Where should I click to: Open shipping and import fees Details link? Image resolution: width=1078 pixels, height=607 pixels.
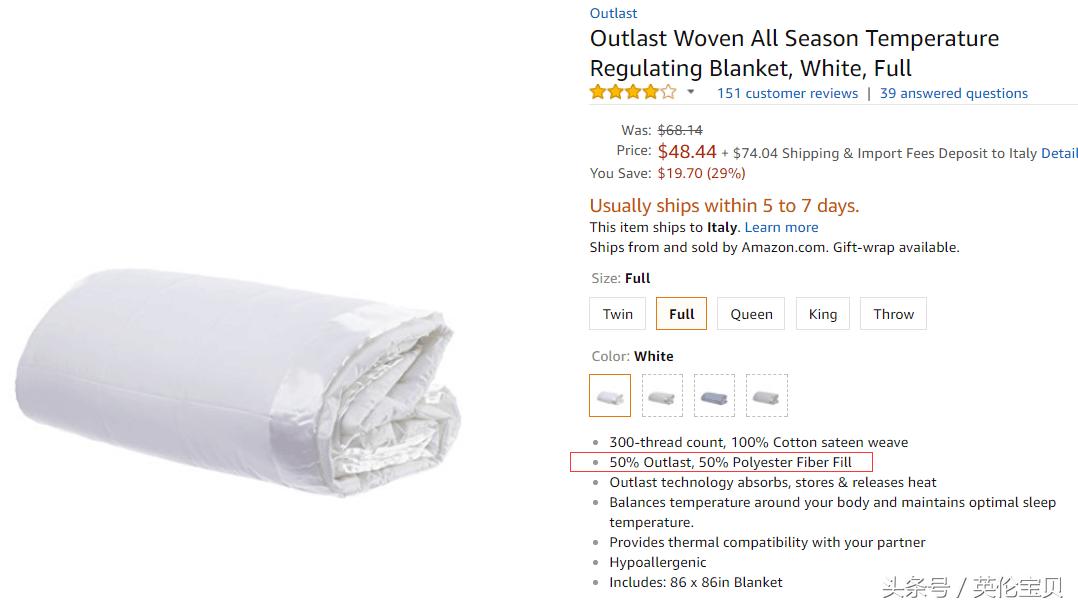(x=1058, y=153)
